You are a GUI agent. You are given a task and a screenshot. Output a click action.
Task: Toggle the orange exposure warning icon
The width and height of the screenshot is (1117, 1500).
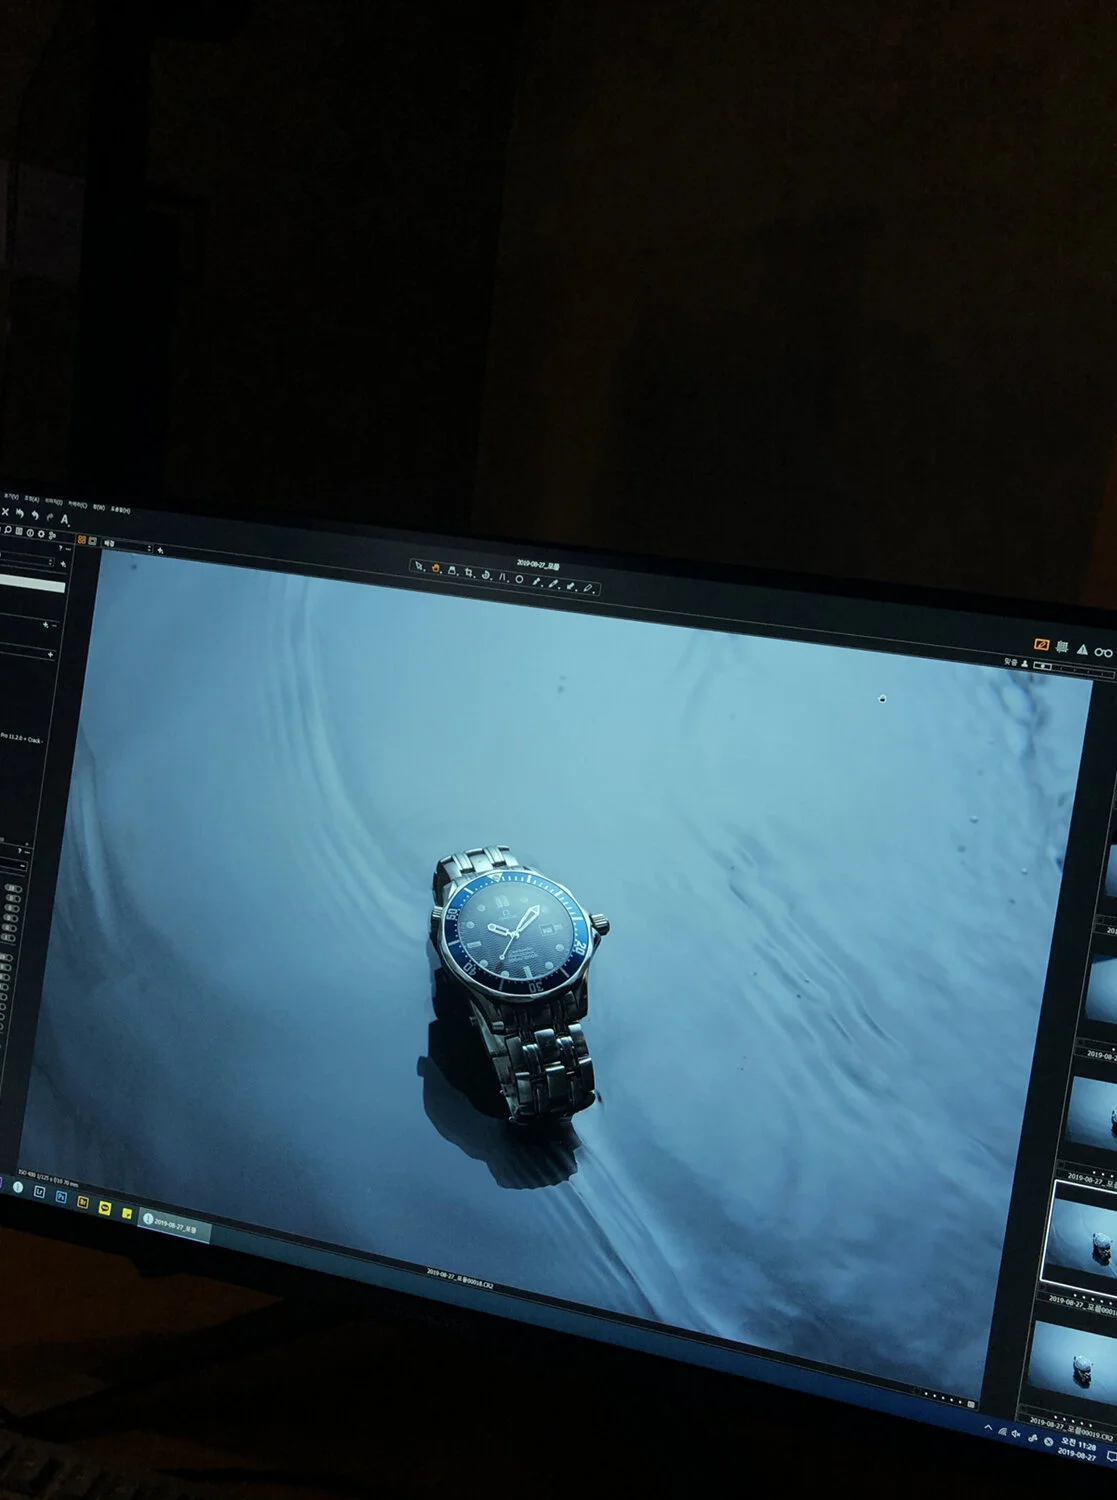click(1042, 644)
